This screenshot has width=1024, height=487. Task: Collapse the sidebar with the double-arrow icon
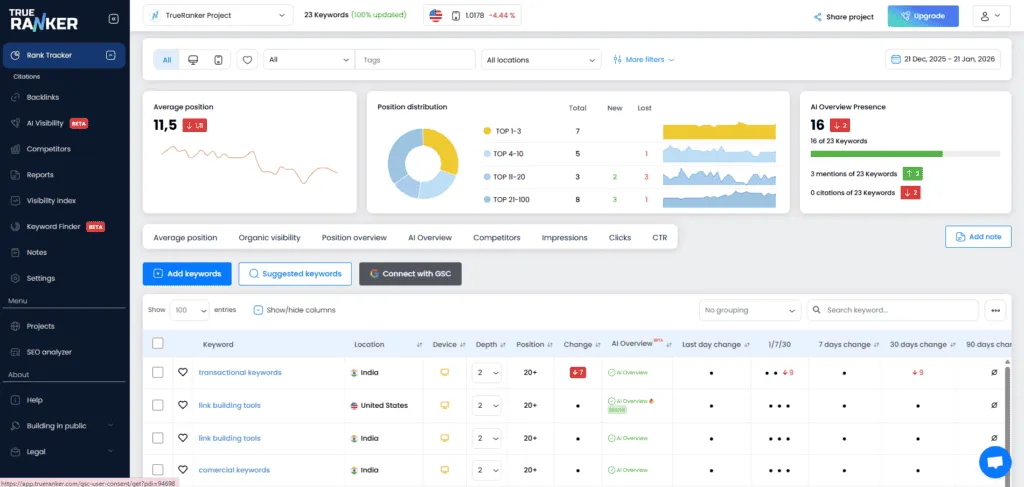click(x=113, y=20)
